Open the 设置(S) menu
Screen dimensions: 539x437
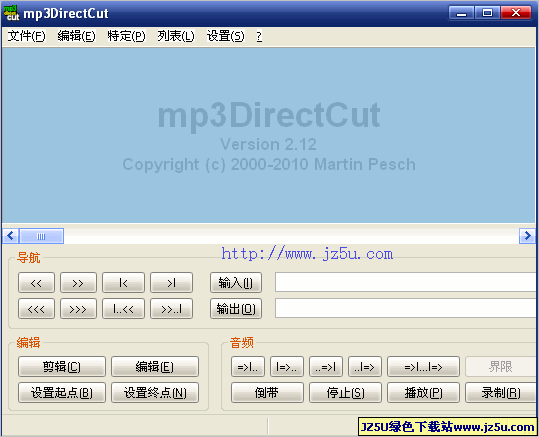pos(226,36)
